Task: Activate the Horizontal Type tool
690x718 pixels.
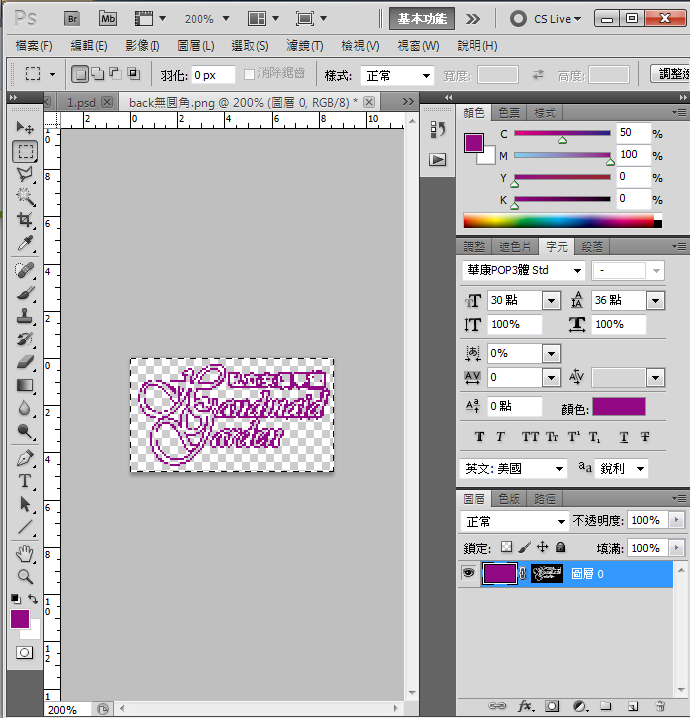Action: (25, 481)
